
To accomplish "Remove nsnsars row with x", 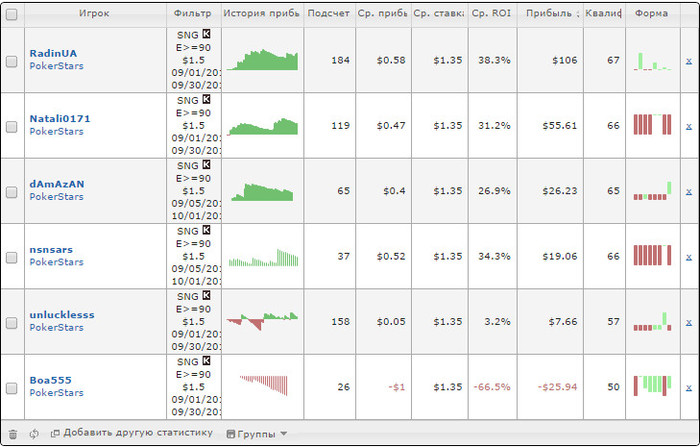I will click(x=688, y=257).
